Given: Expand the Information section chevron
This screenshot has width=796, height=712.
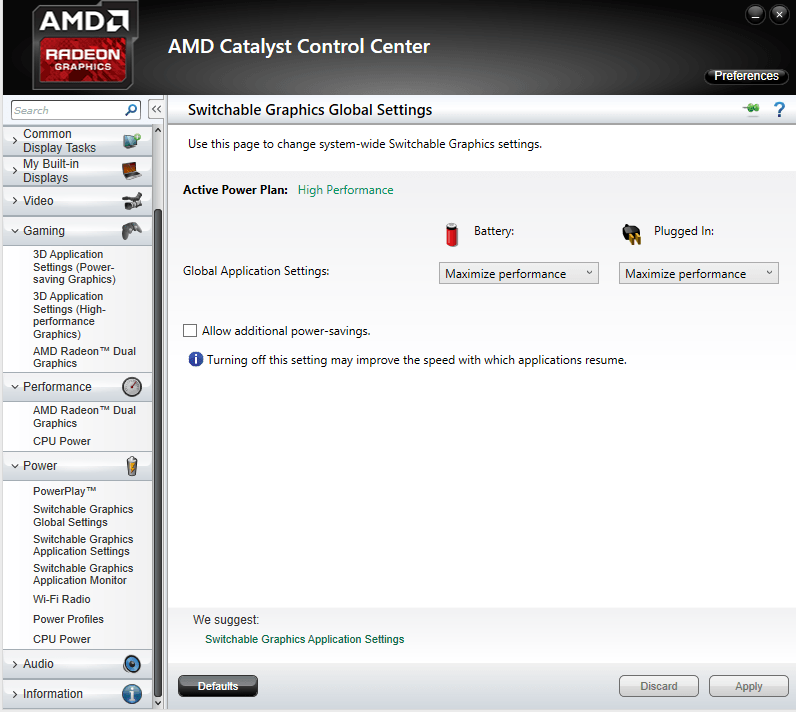Looking at the screenshot, I should tap(15, 694).
